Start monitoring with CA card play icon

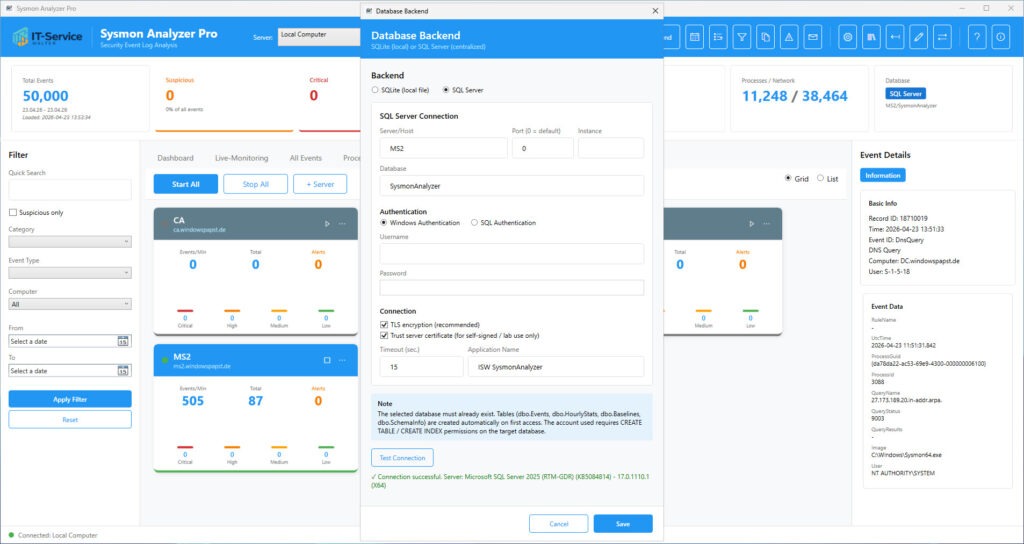click(327, 224)
